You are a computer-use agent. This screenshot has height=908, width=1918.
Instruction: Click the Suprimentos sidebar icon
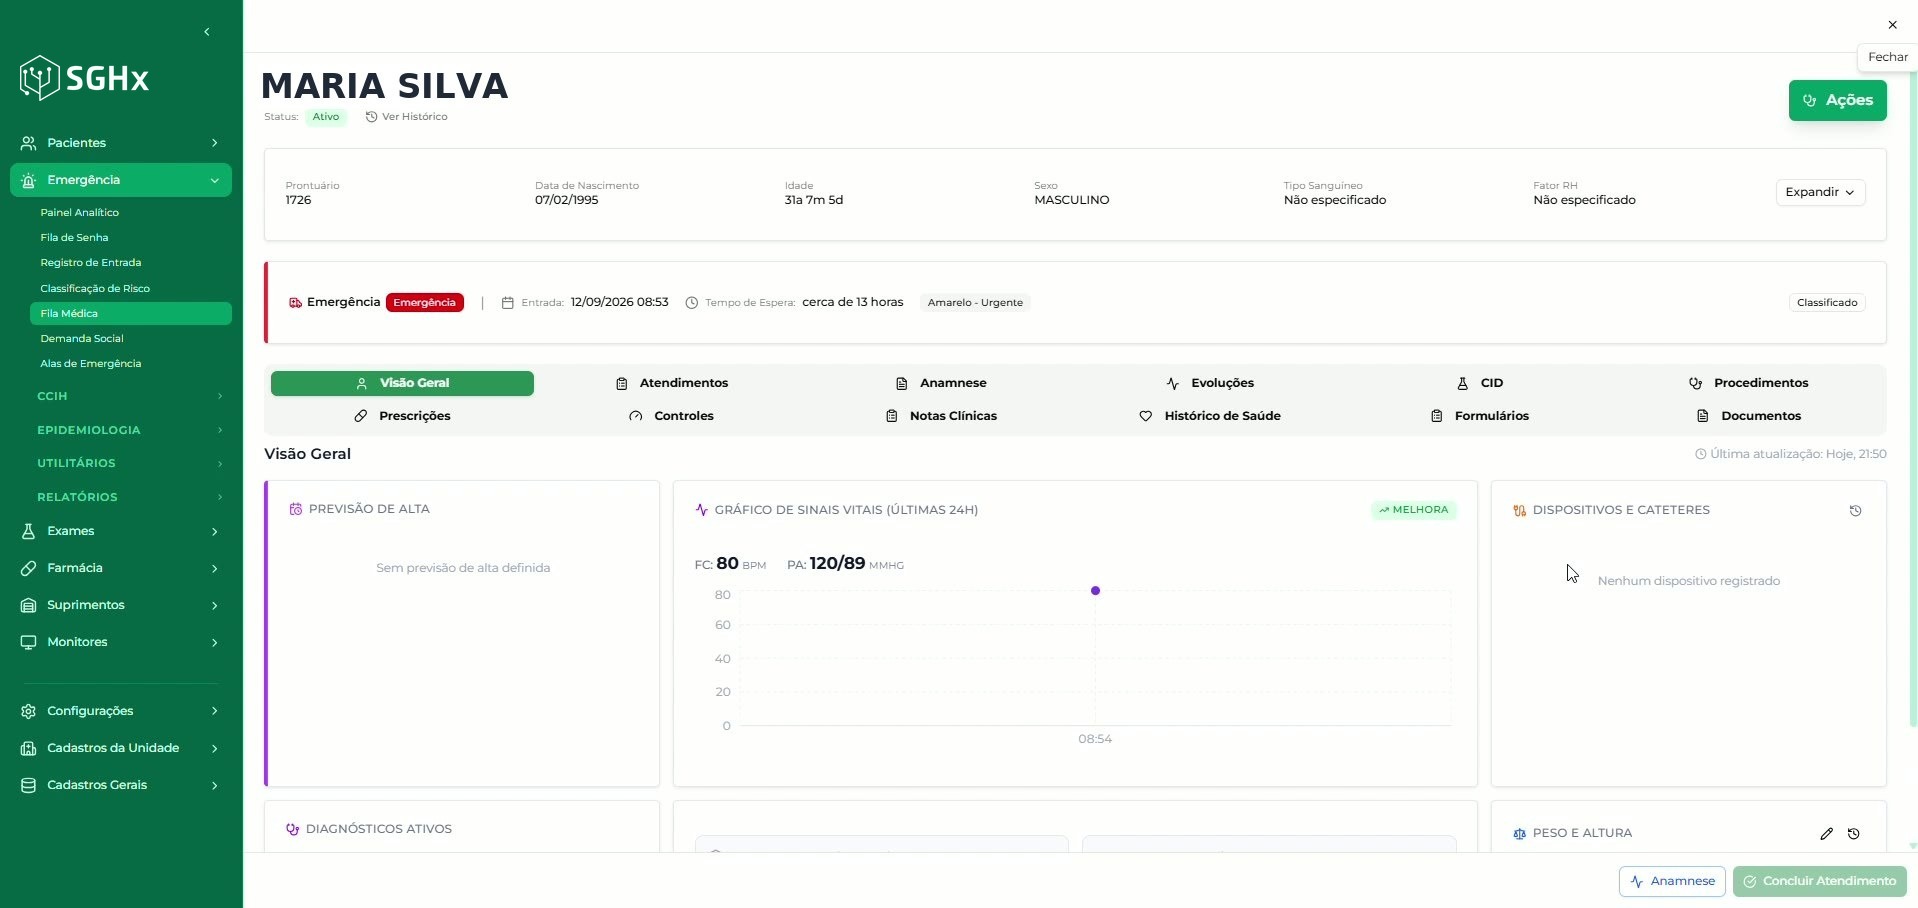(x=29, y=605)
